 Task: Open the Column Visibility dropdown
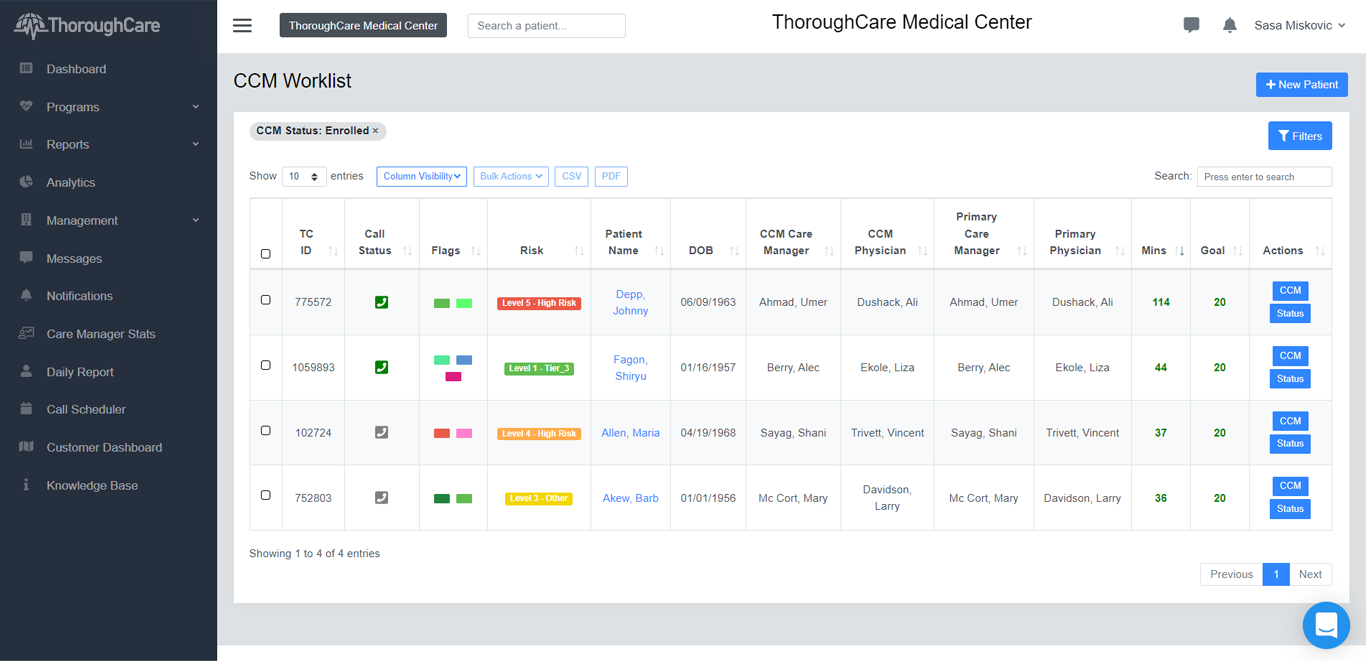click(x=421, y=176)
